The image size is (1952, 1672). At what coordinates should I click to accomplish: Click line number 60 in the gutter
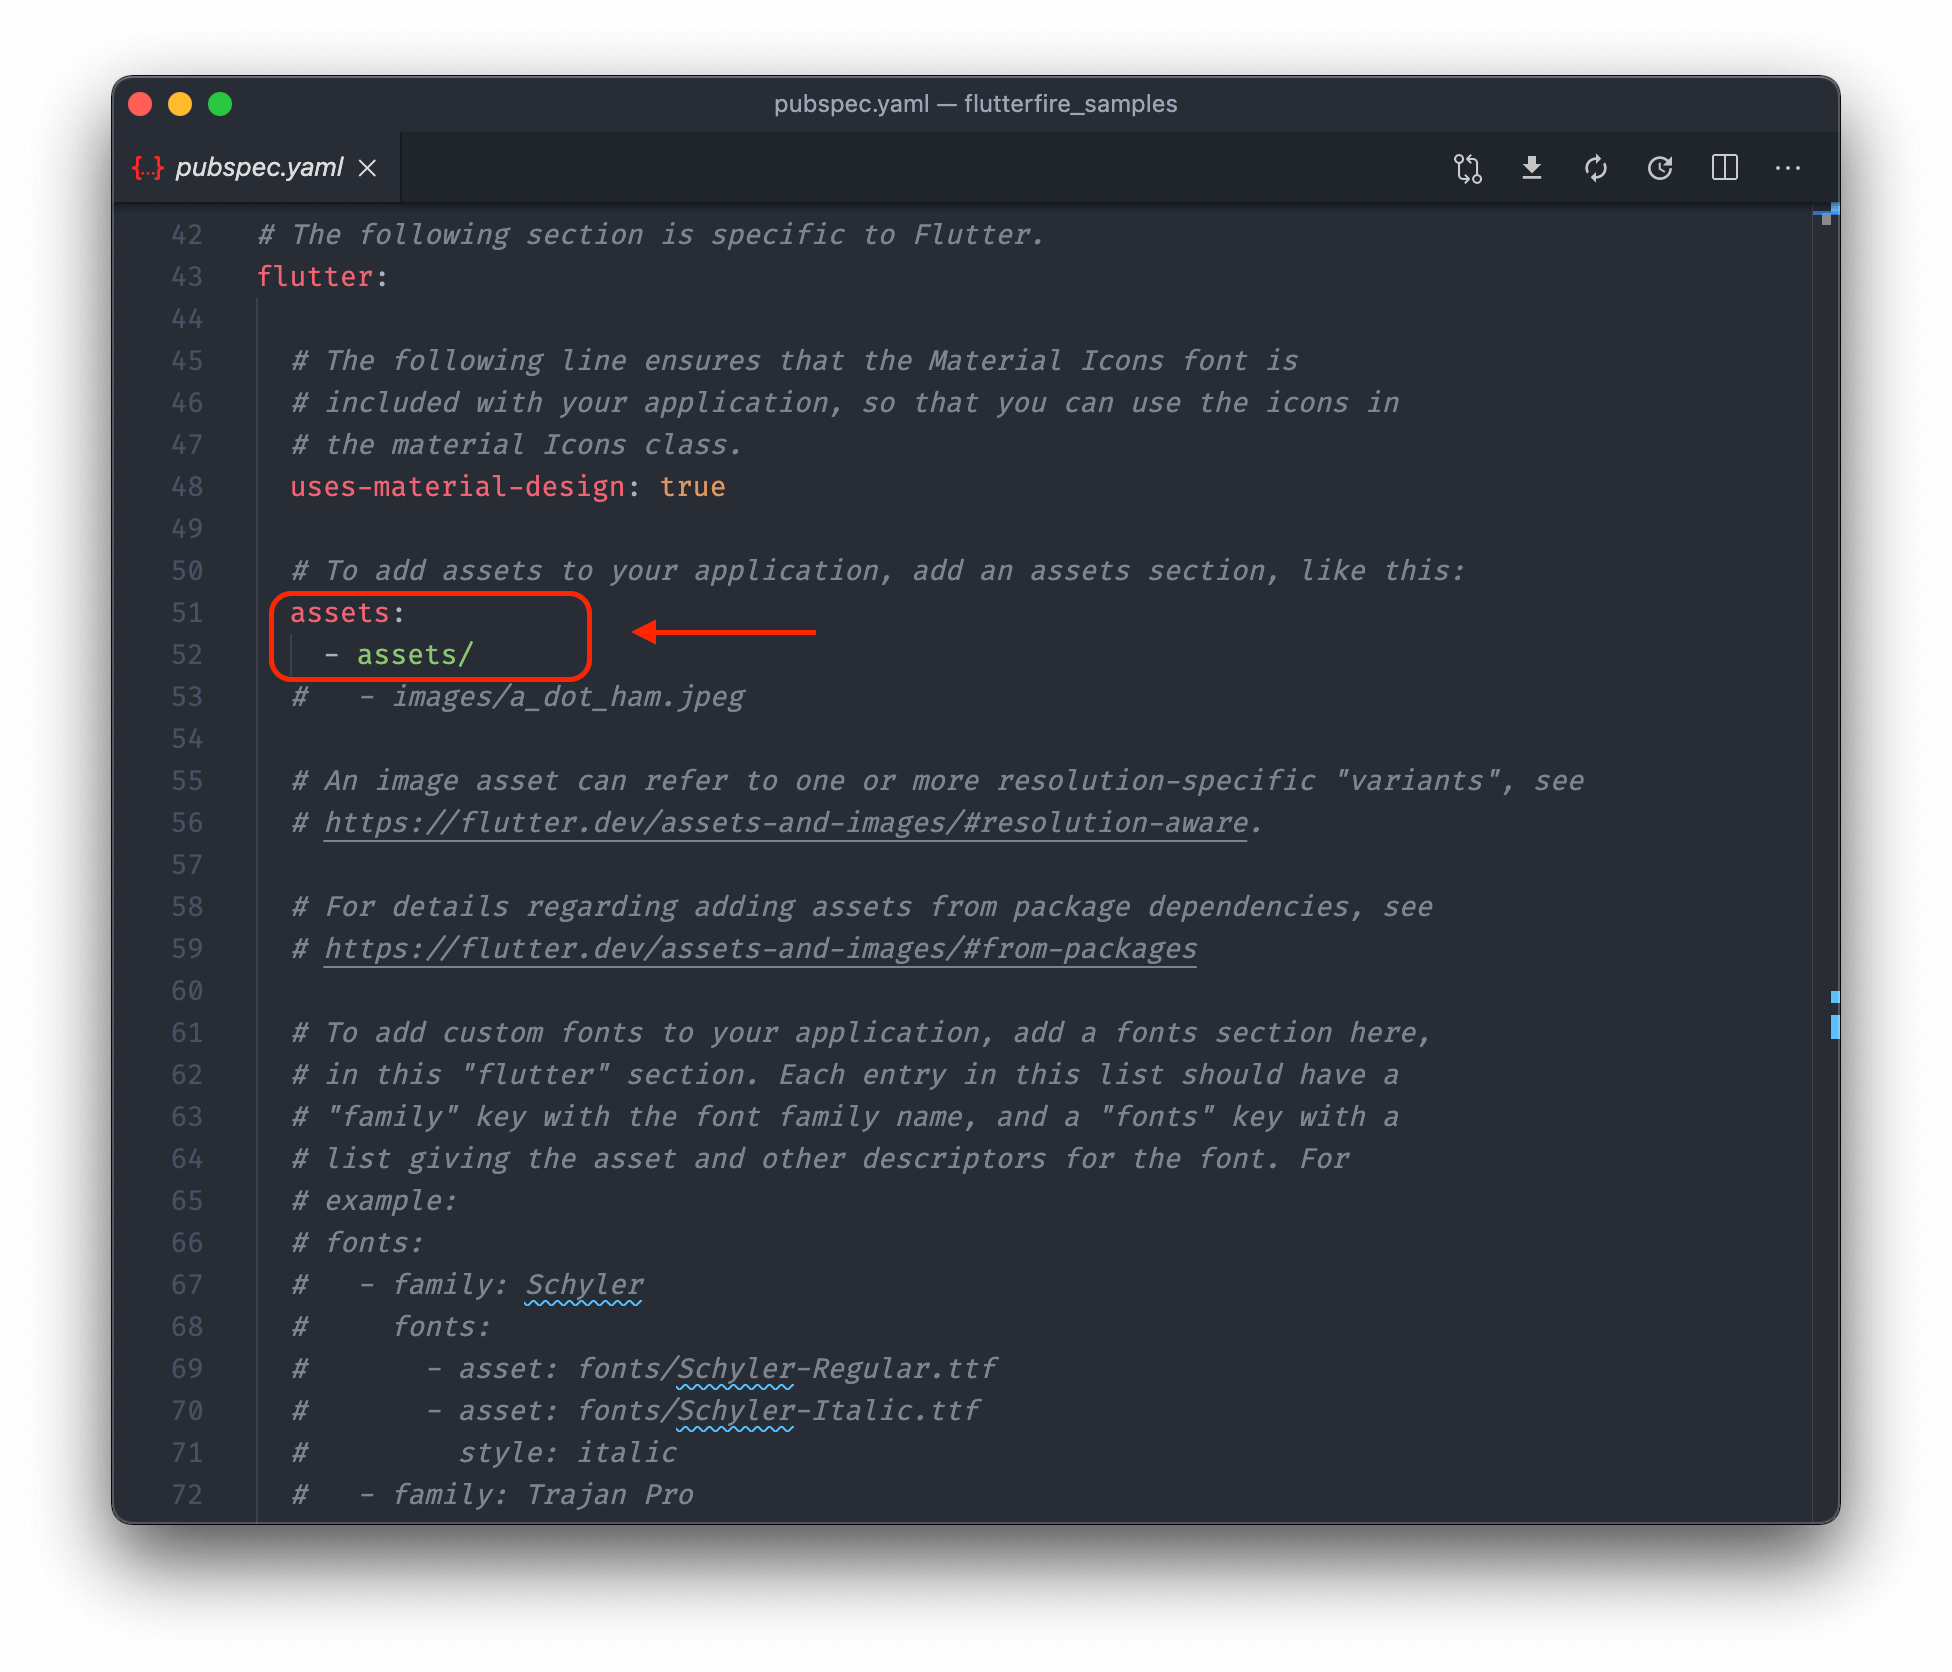pos(187,991)
